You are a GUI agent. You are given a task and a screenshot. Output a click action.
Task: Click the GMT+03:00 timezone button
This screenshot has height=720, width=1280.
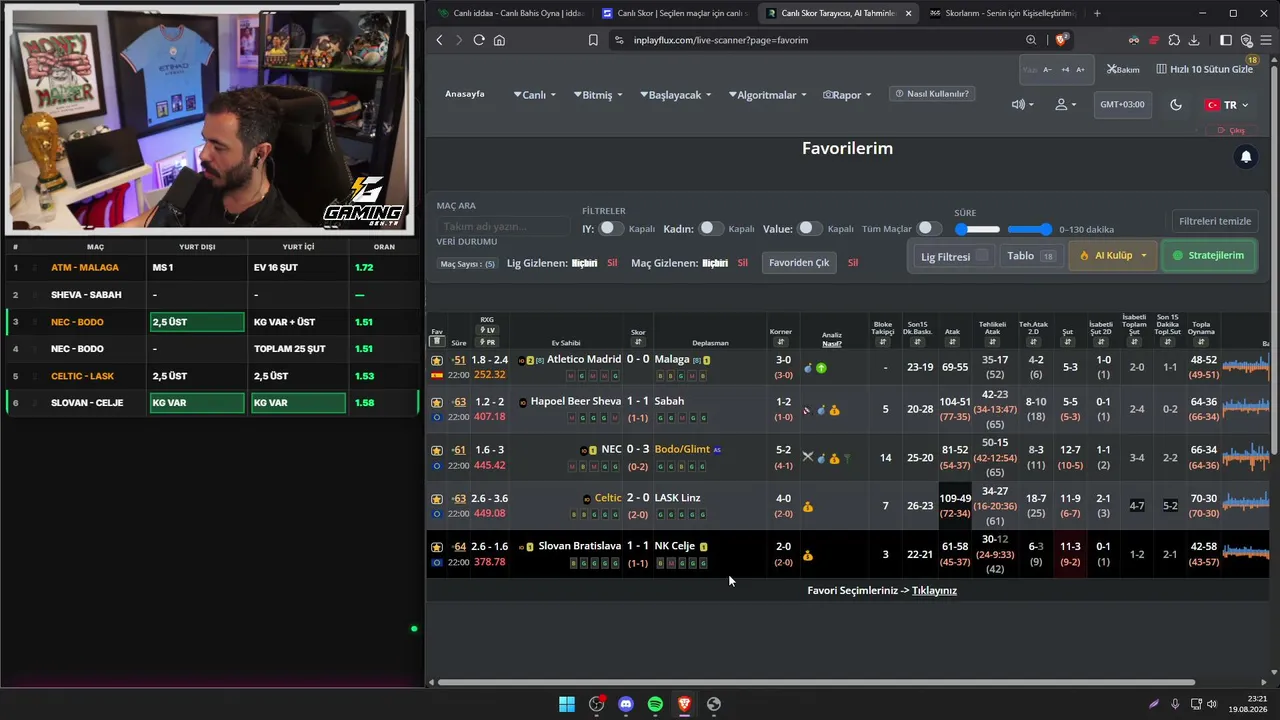1122,105
